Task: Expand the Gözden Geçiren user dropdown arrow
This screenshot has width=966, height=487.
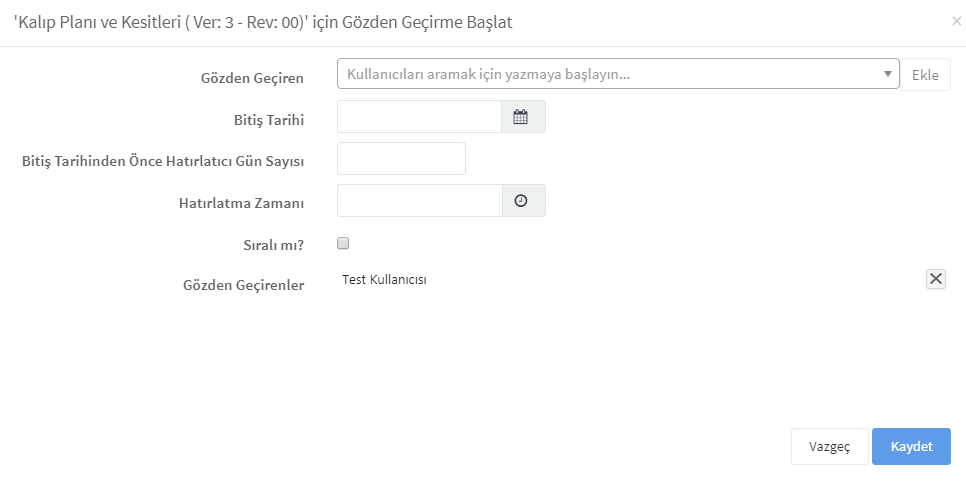Action: pos(887,74)
